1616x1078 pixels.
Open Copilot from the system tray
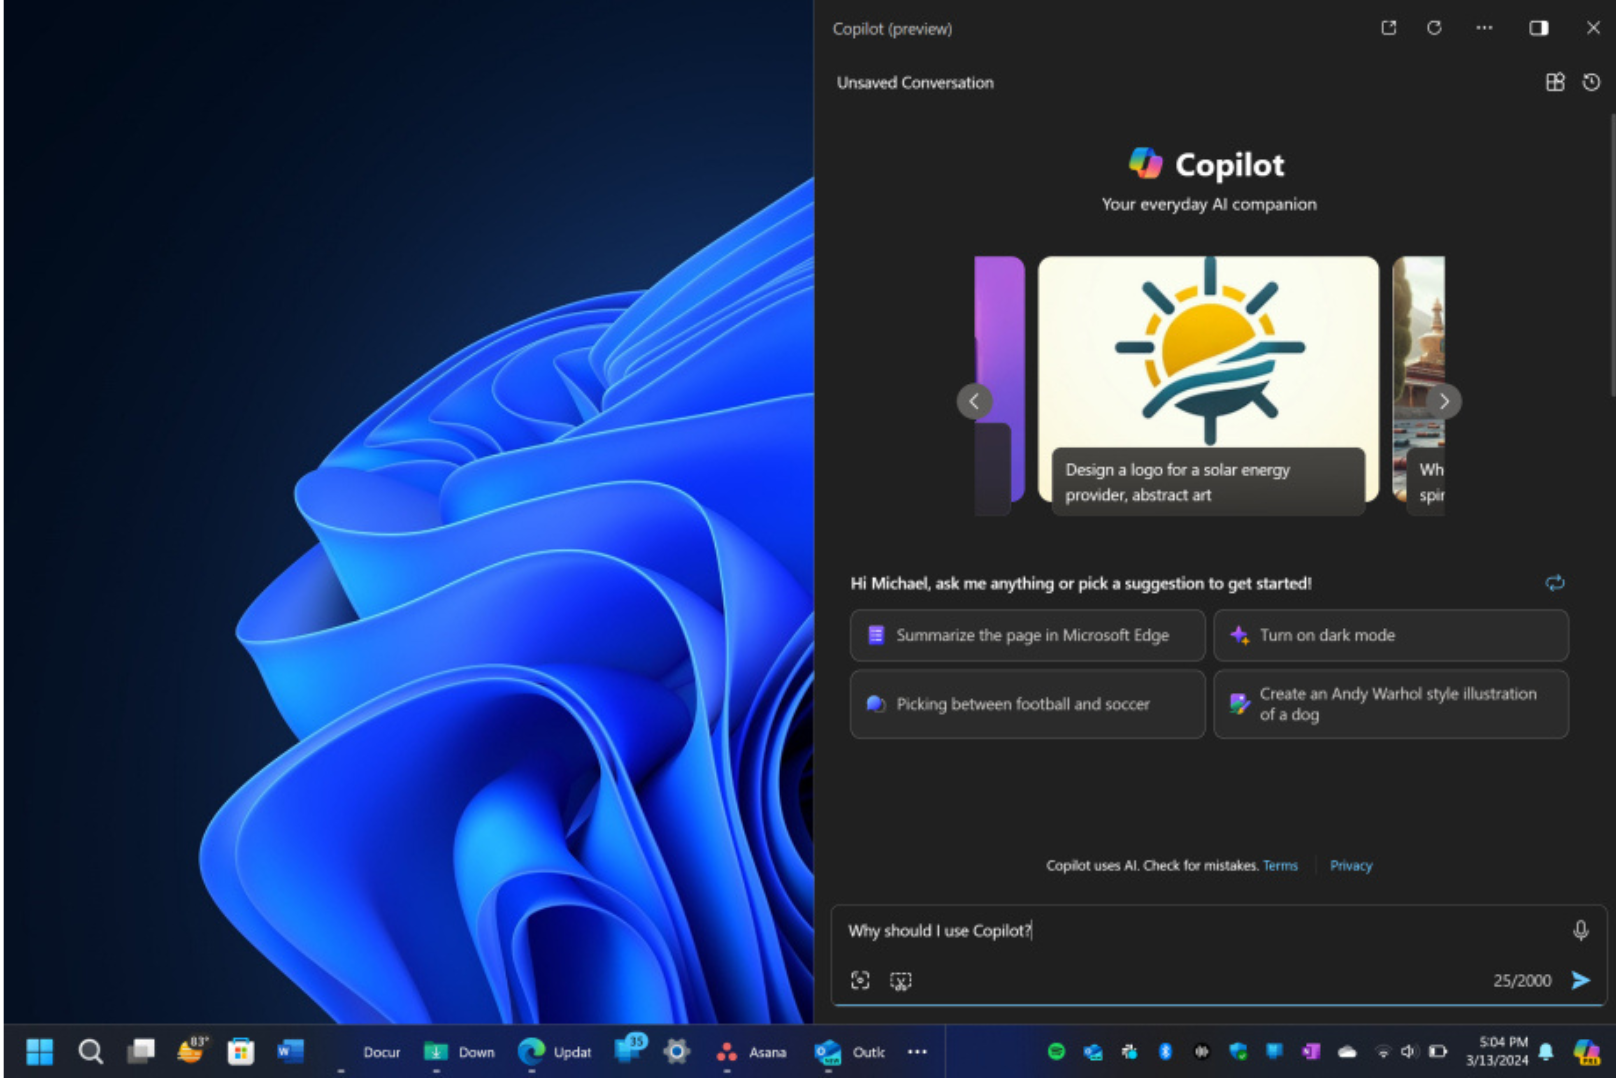pyautogui.click(x=1588, y=1051)
